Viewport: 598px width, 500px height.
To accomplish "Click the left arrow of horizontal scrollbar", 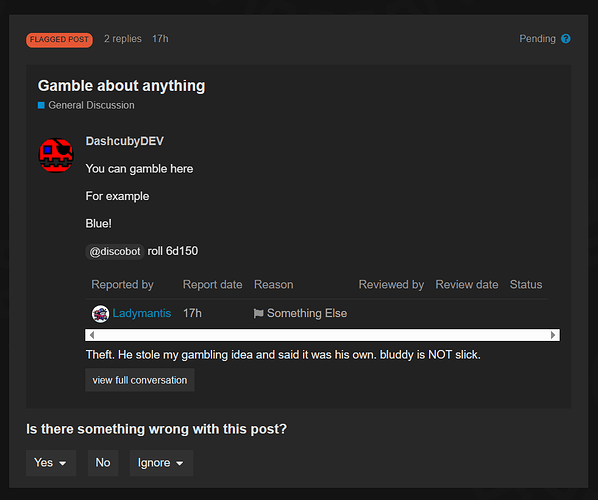I will [92, 335].
